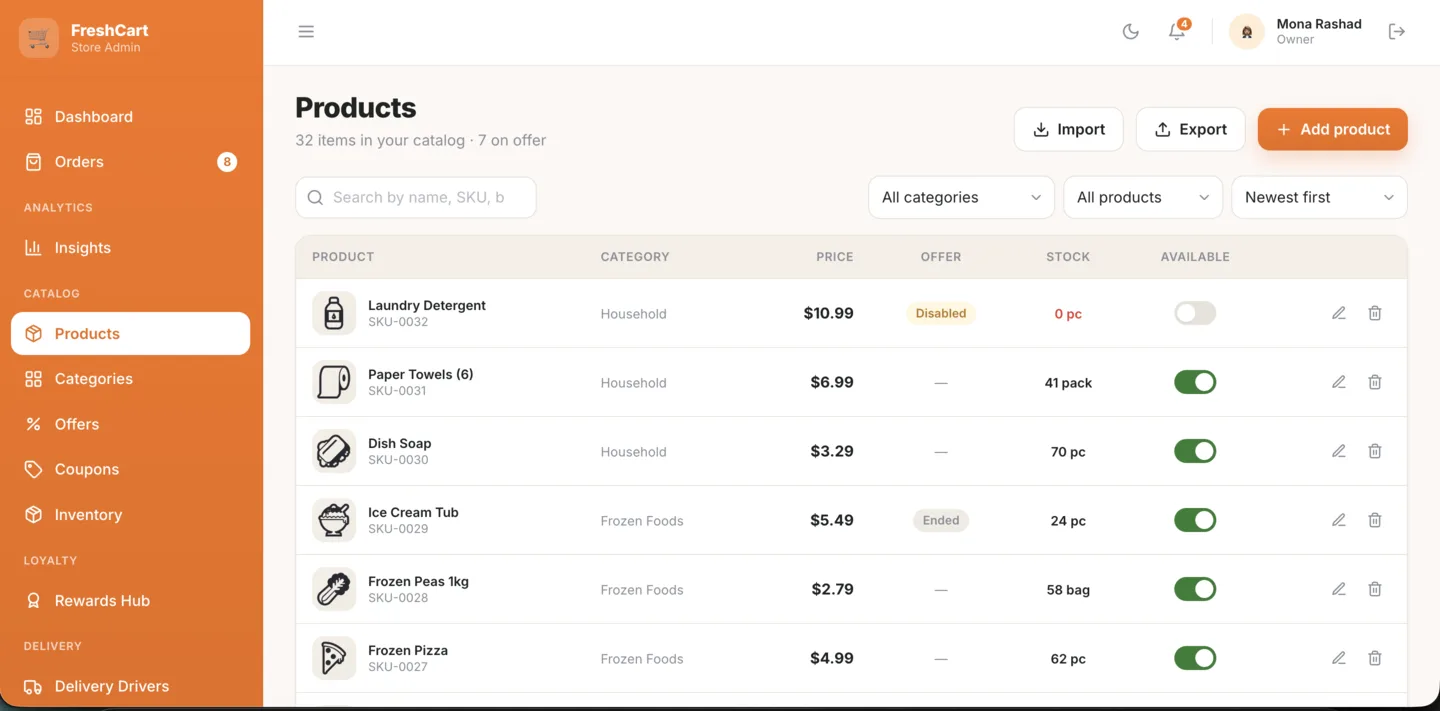1440x711 pixels.
Task: Disable availability for Paper Towels (6)
Action: (x=1195, y=382)
